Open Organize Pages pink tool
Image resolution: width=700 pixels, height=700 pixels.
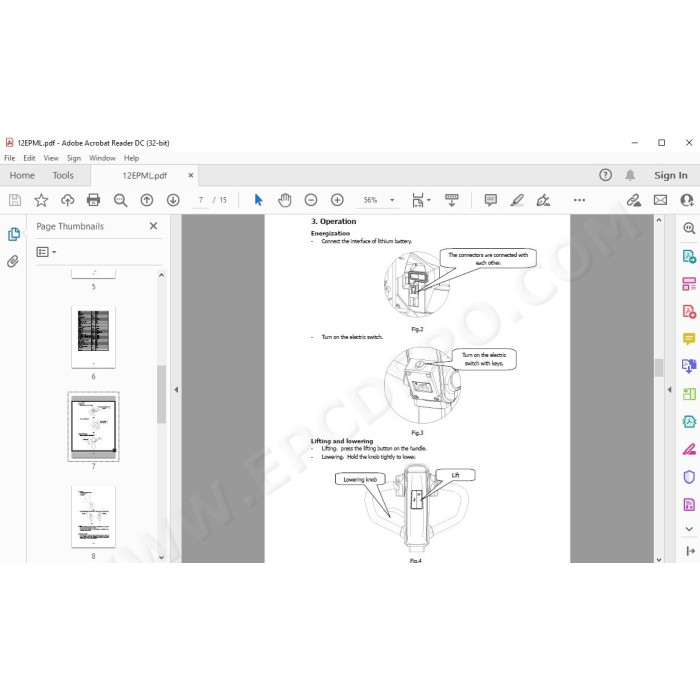pos(689,283)
